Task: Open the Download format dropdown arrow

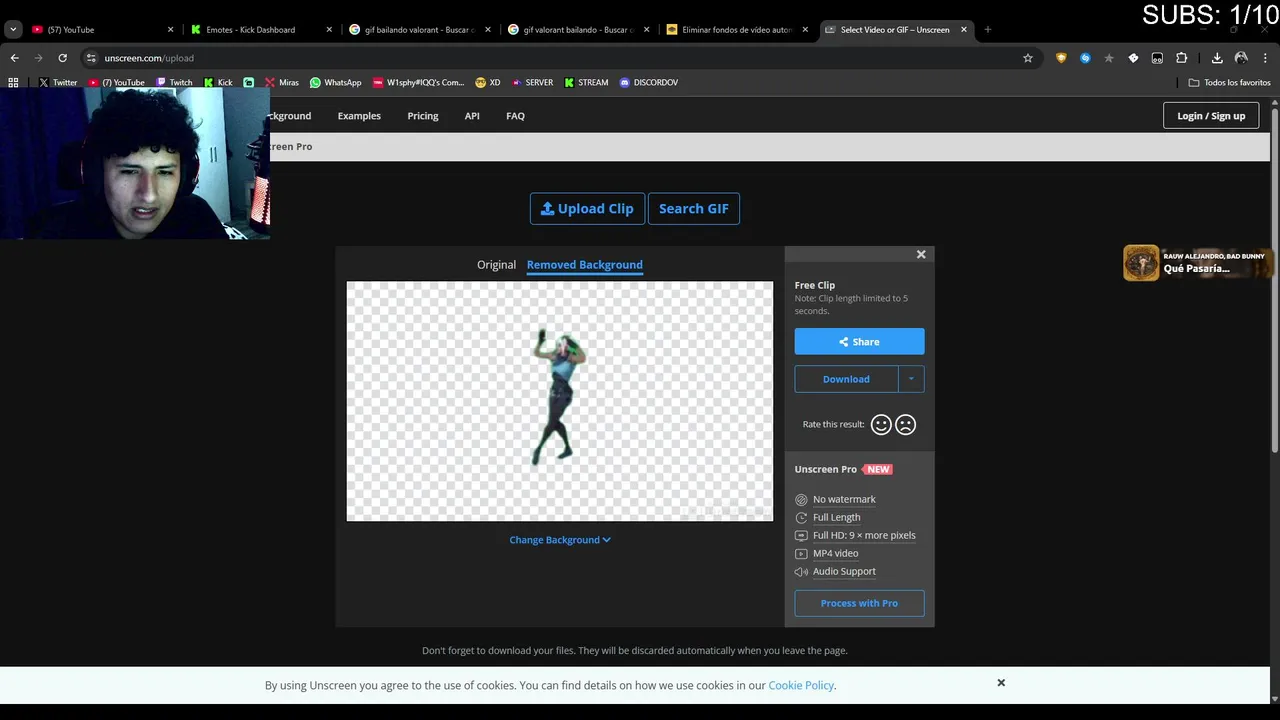Action: pyautogui.click(x=911, y=379)
